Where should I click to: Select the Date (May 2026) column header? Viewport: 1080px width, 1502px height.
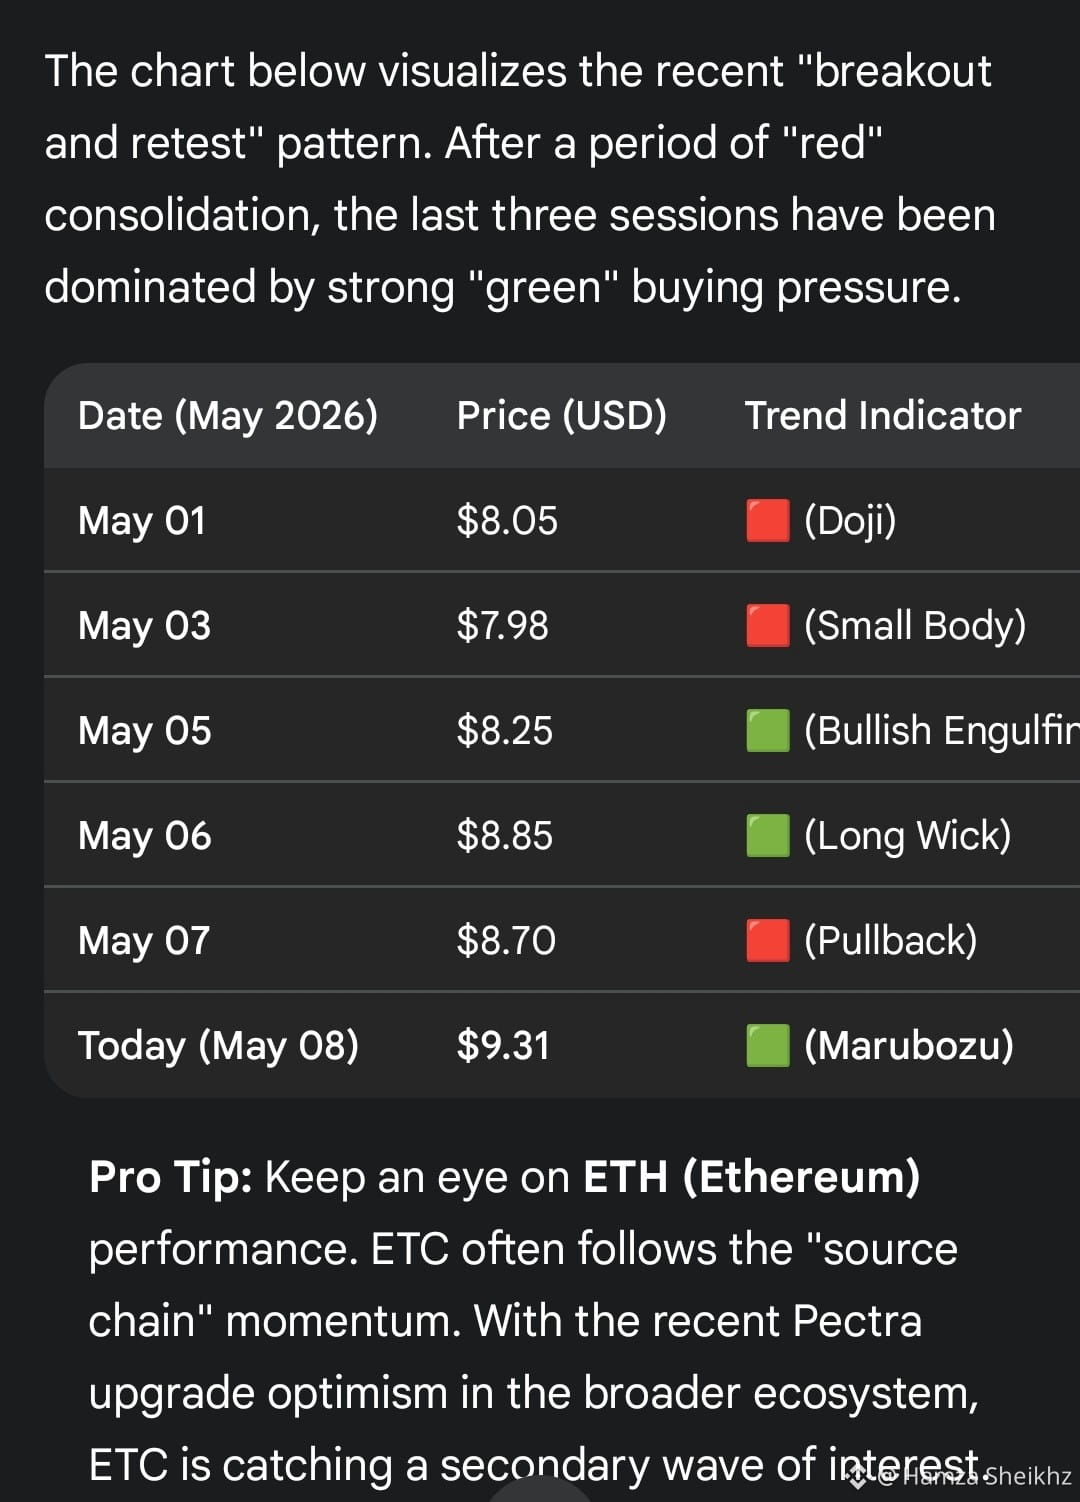click(x=228, y=415)
